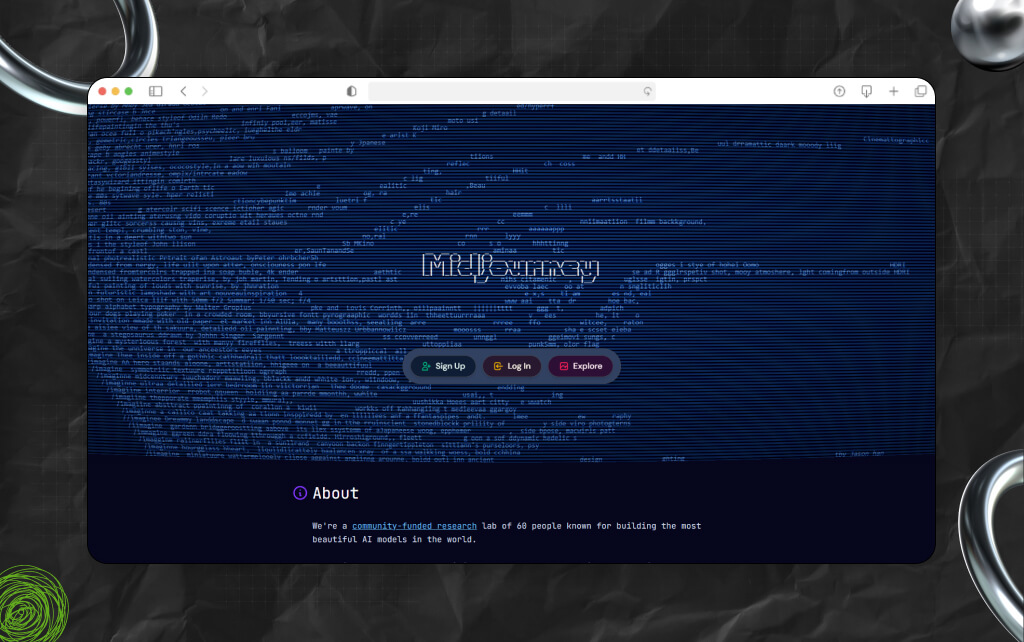Click the Midjourney logo title
The image size is (1024, 642).
click(x=511, y=267)
